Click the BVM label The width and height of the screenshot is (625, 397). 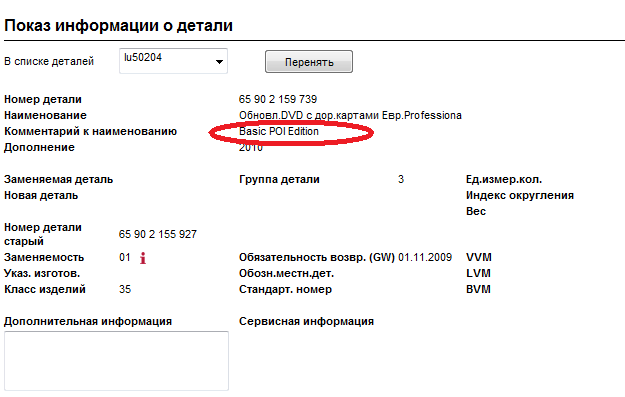[478, 289]
